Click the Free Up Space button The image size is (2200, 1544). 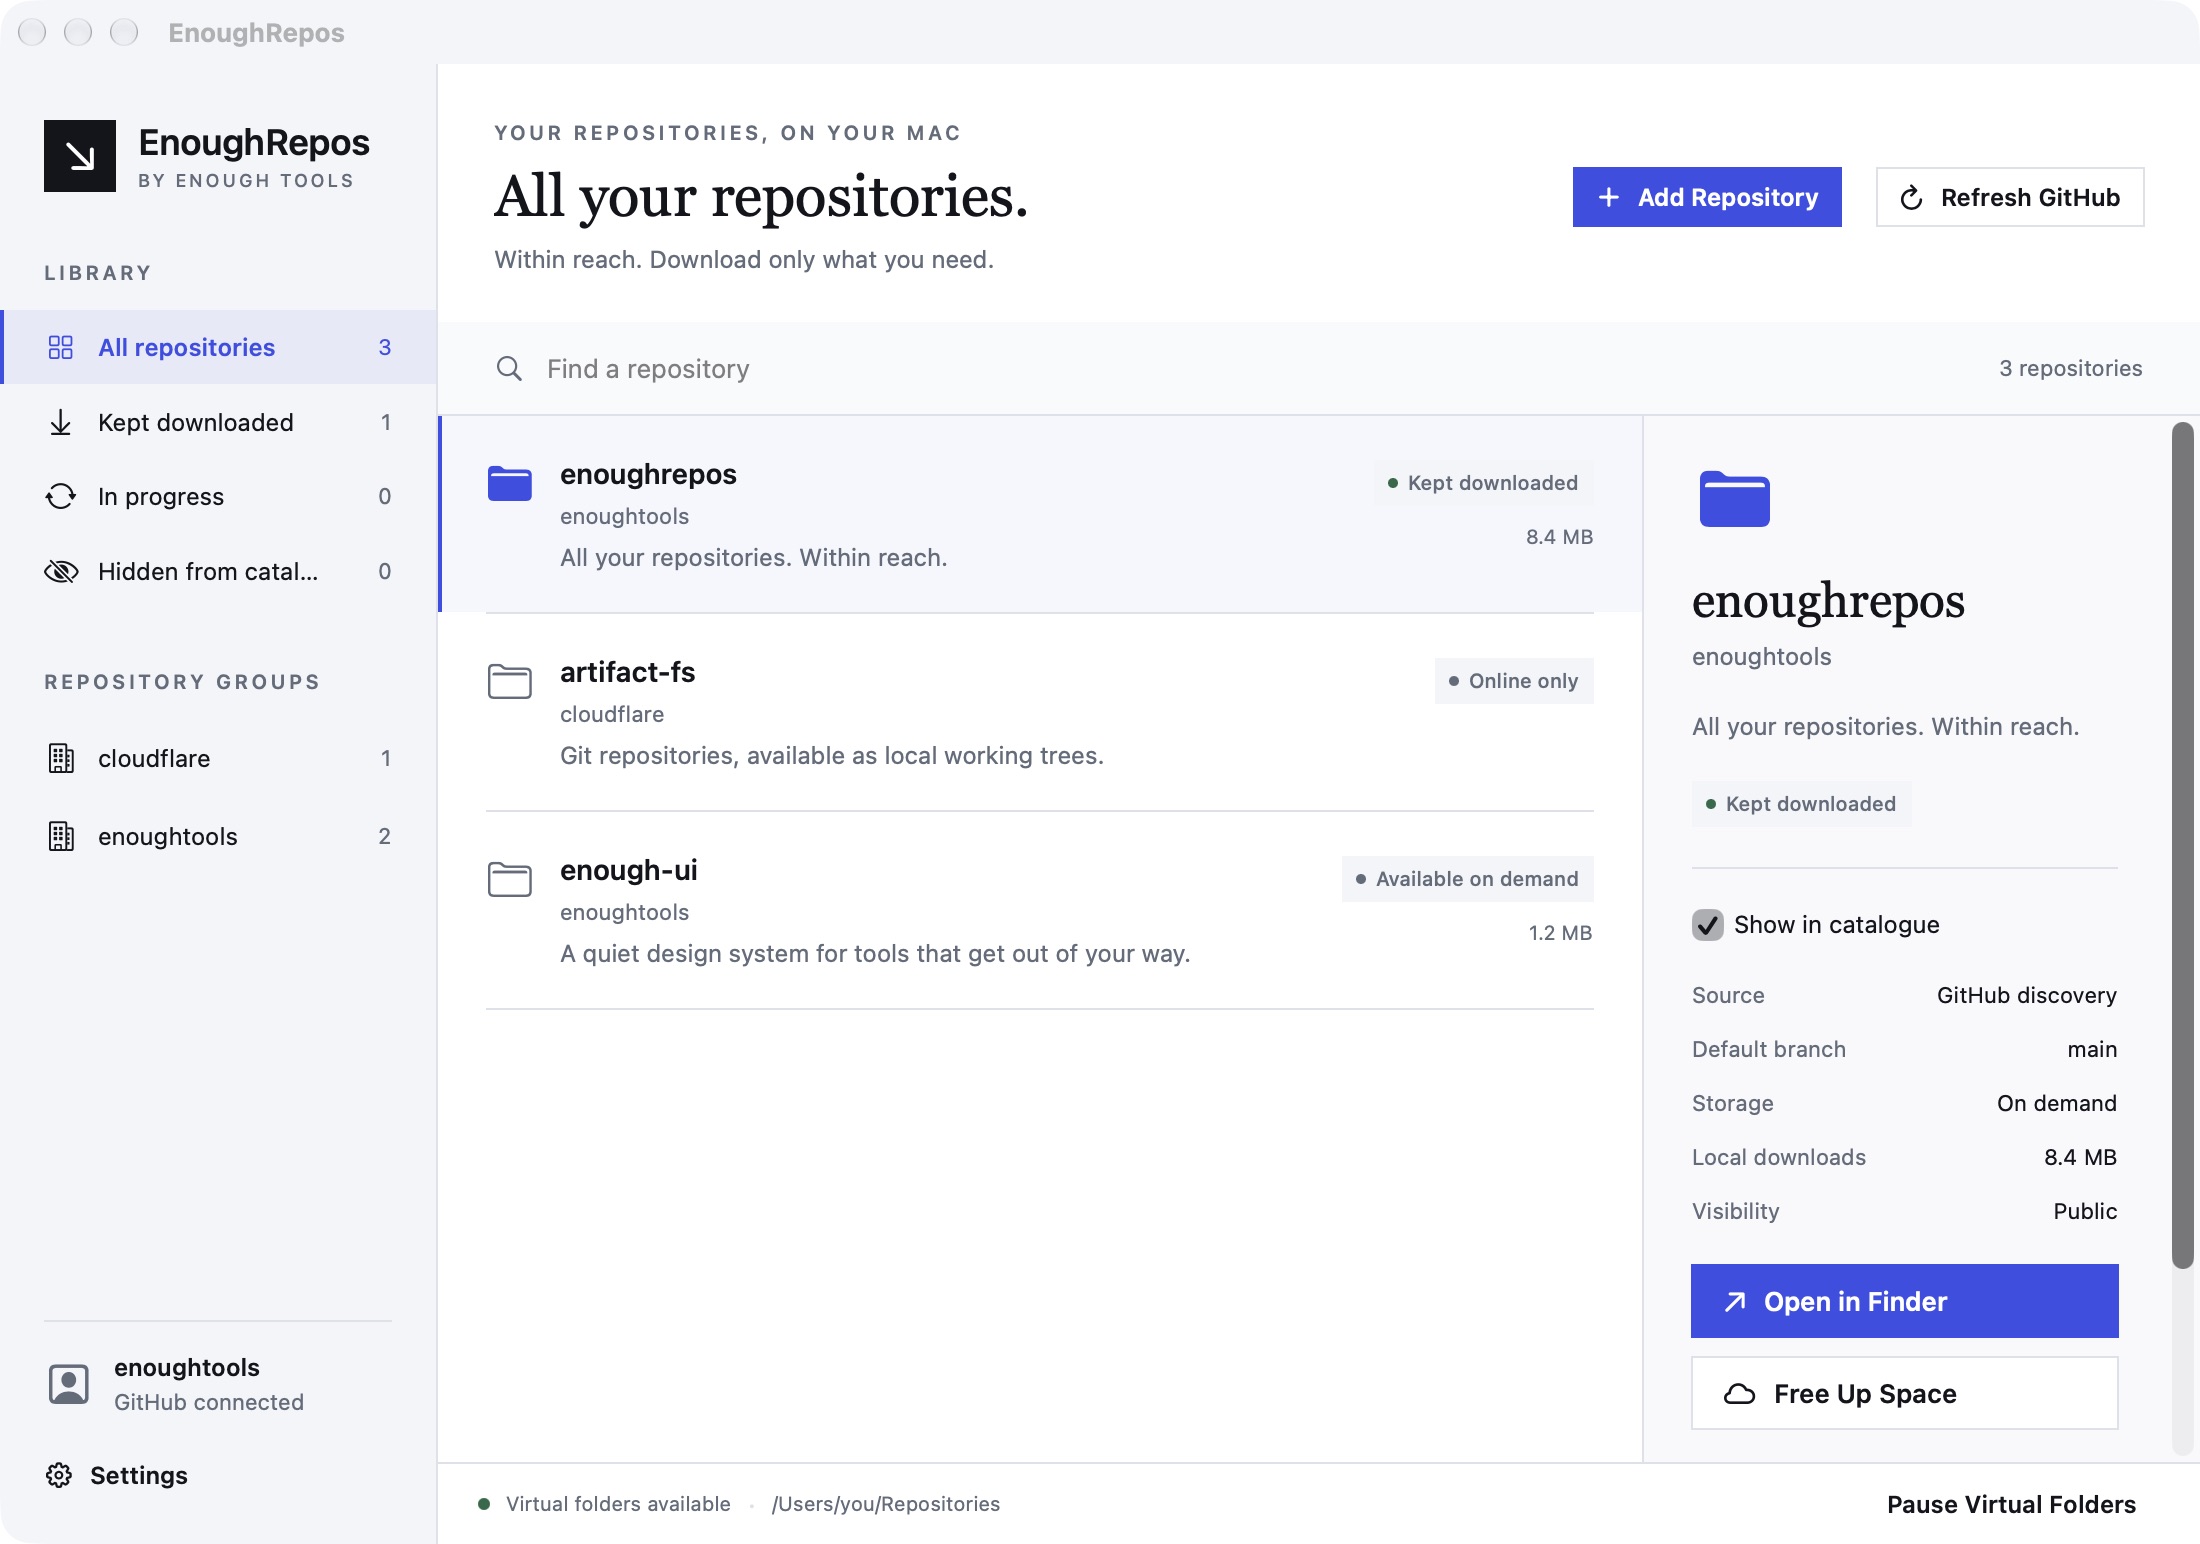click(1905, 1393)
